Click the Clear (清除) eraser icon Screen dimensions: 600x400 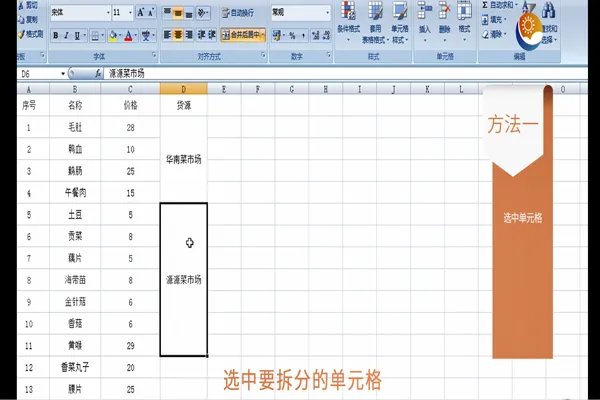(x=485, y=34)
